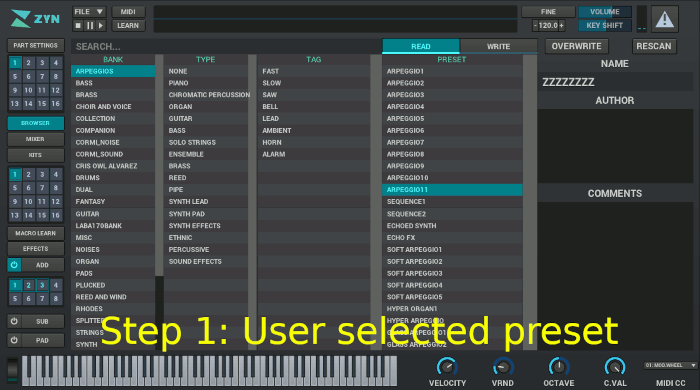Screen dimensions: 700x390
Task: Click the panic warning triangle icon
Action: coord(665,19)
